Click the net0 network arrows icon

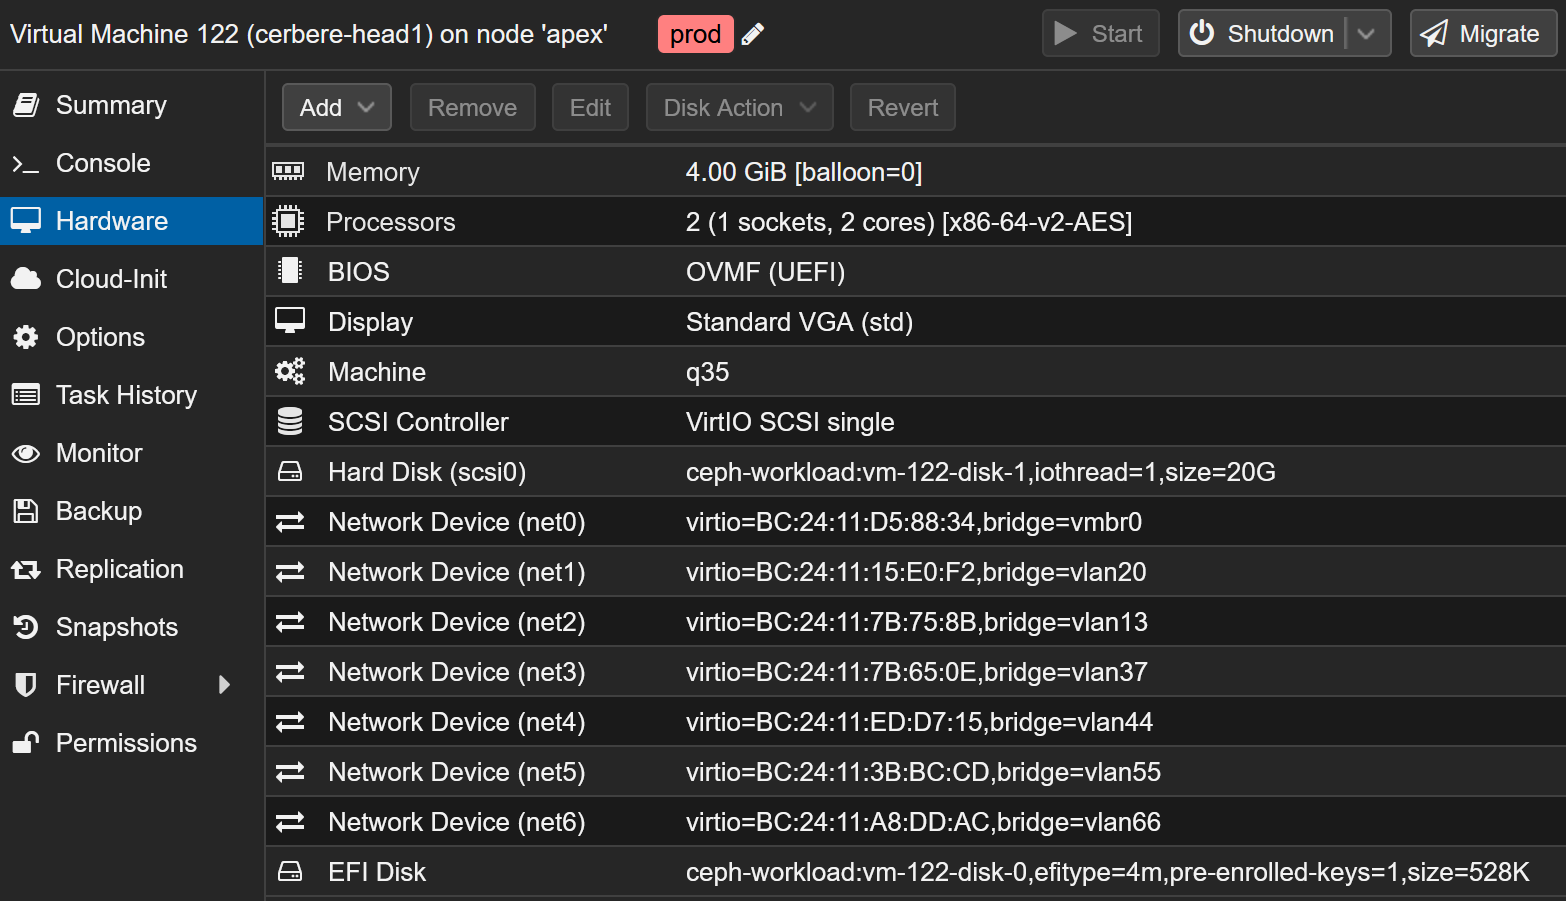click(x=290, y=522)
